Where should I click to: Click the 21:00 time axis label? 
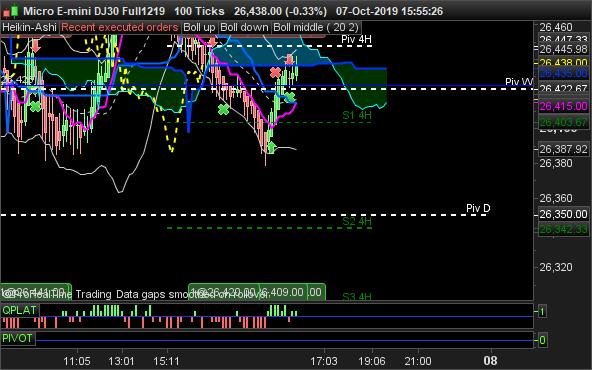(418, 361)
